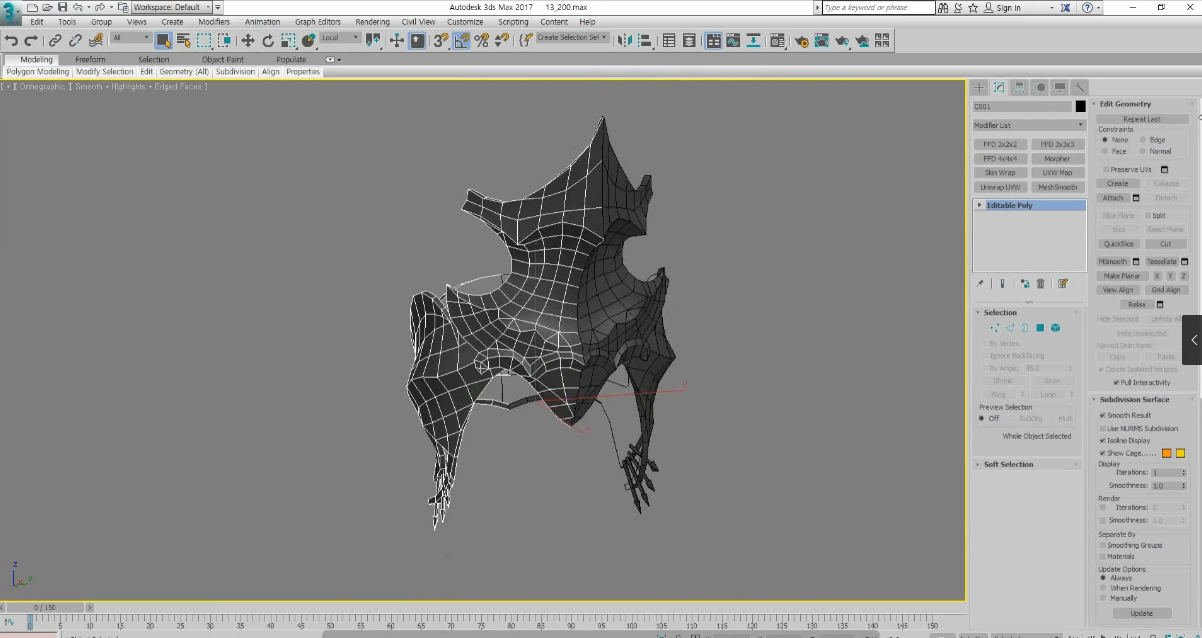The height and width of the screenshot is (638, 1202).
Task: Click the Remove Modifier trash icon
Action: pos(1040,283)
